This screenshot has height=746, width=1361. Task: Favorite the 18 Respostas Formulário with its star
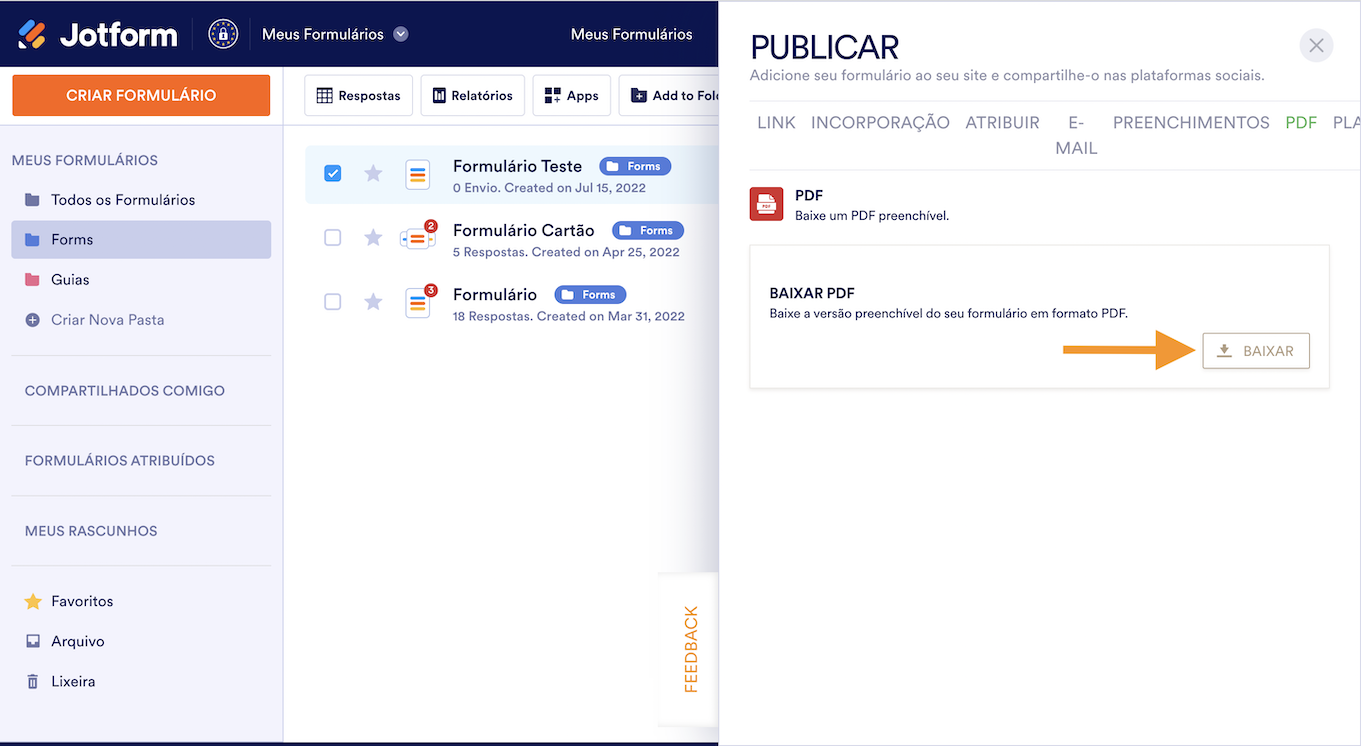click(373, 301)
